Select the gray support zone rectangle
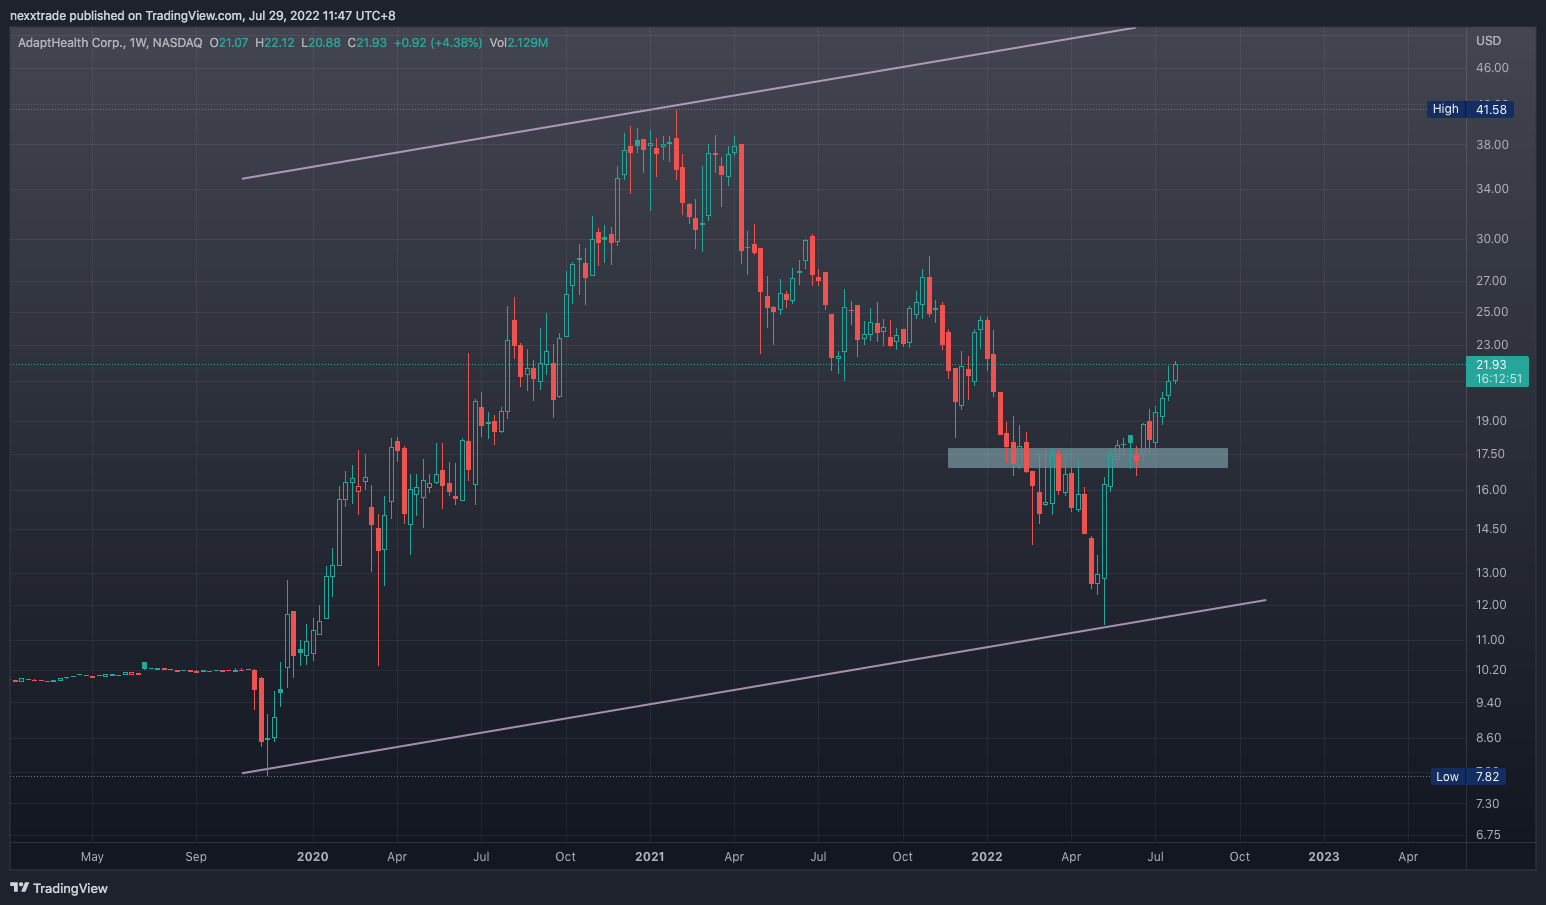The width and height of the screenshot is (1546, 905). pyautogui.click(x=1087, y=458)
